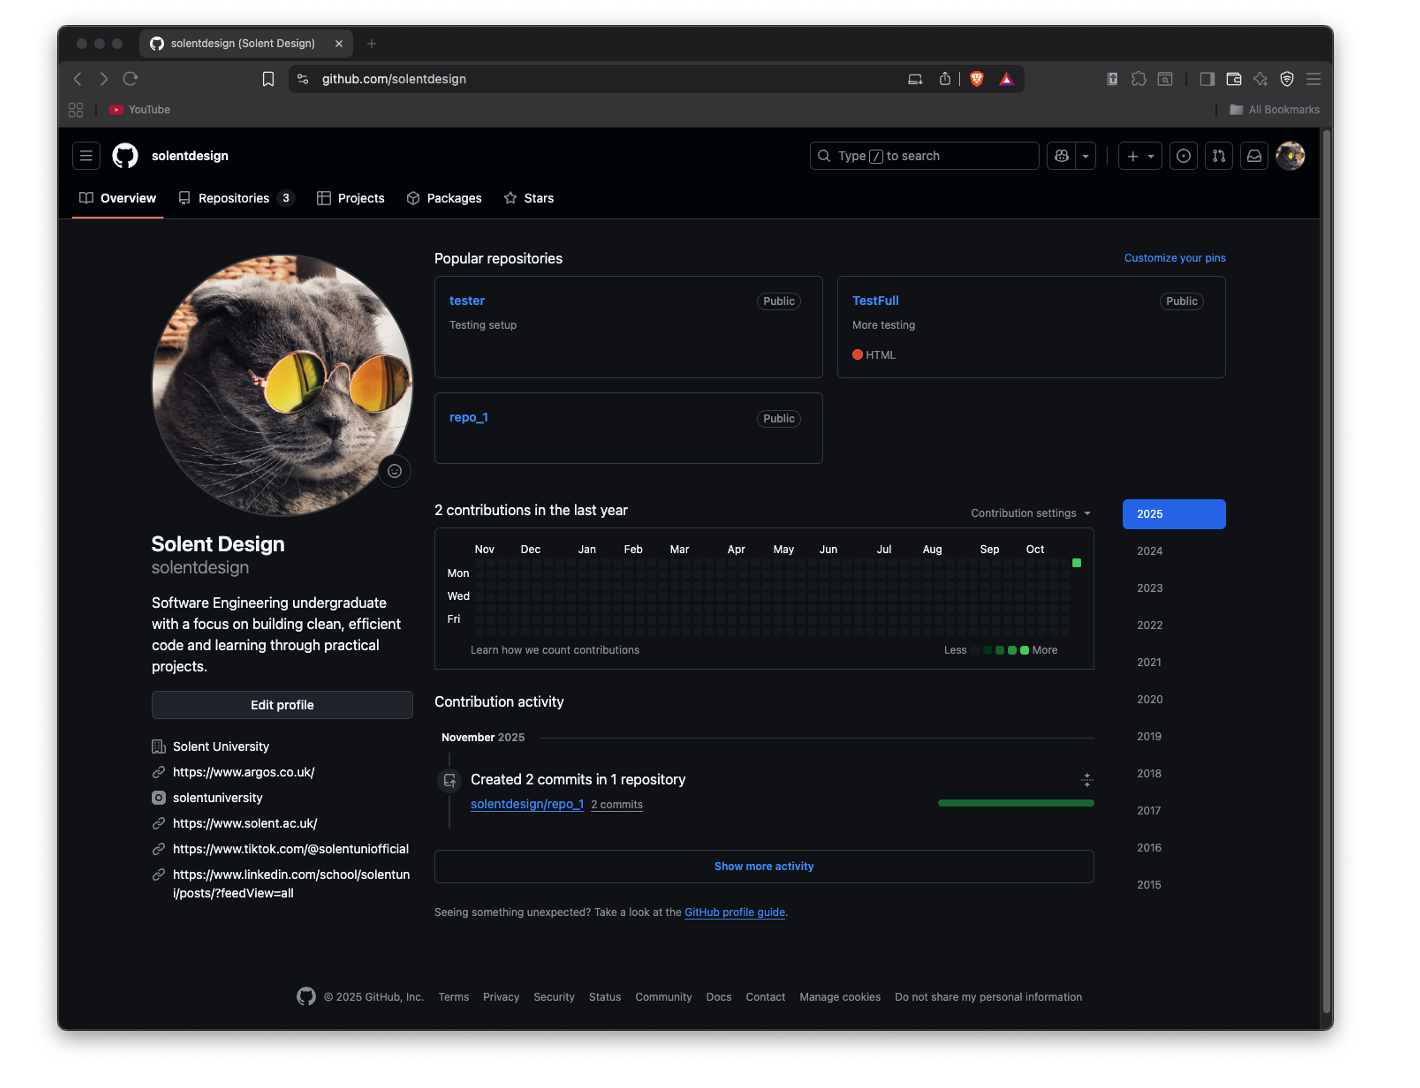
Task: Open the notifications inbox icon
Action: 1254,156
